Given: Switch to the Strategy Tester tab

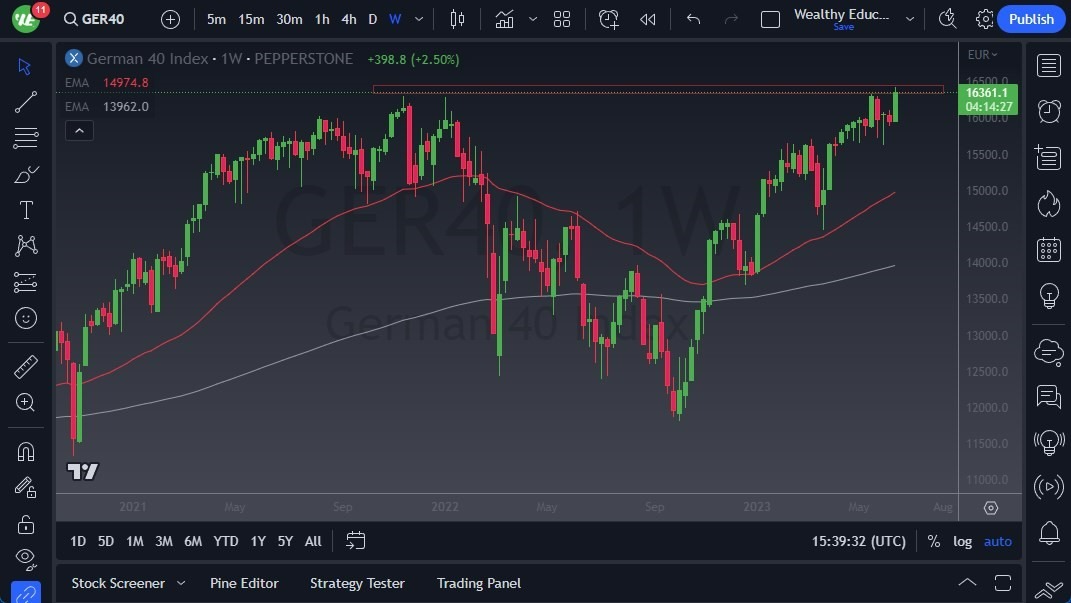Looking at the screenshot, I should pos(357,583).
